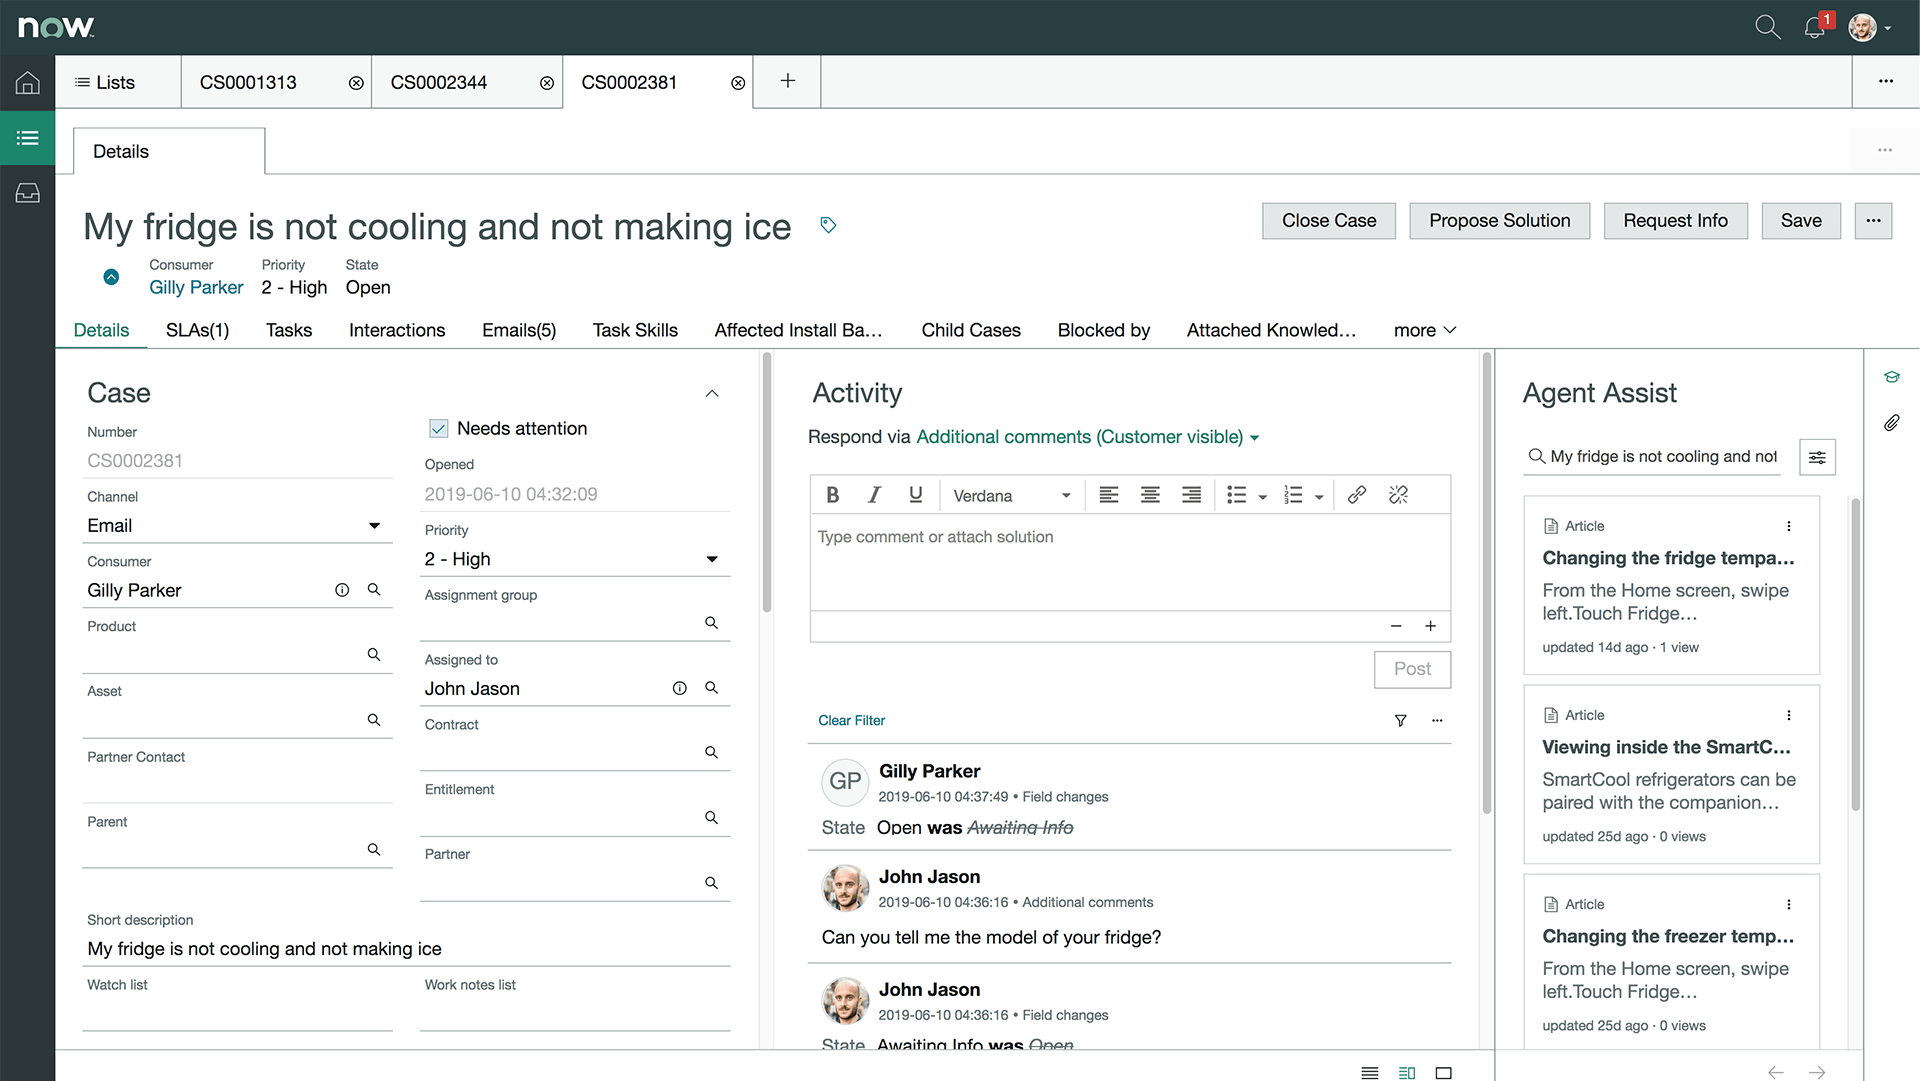The image size is (1920, 1081).
Task: Toggle the Needs attention checkbox
Action: click(438, 428)
